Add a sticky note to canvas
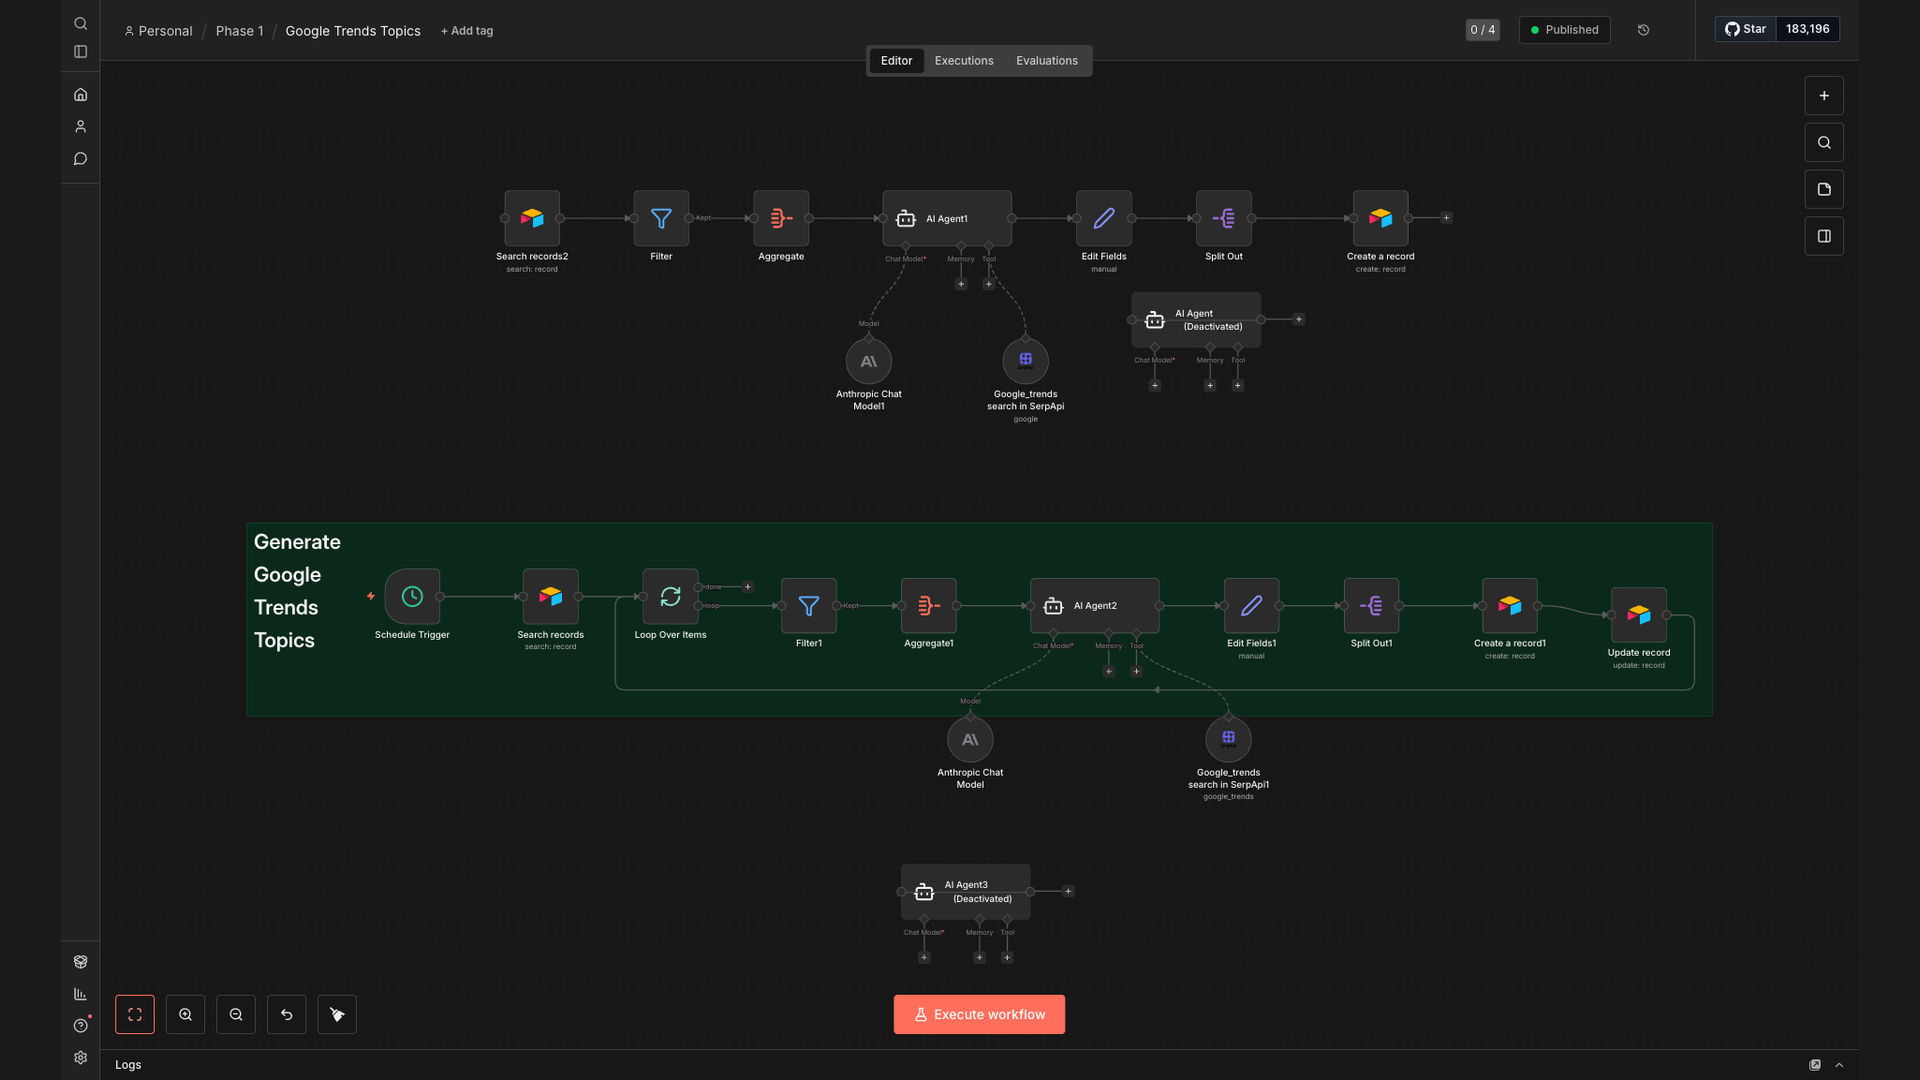 pos(1824,190)
